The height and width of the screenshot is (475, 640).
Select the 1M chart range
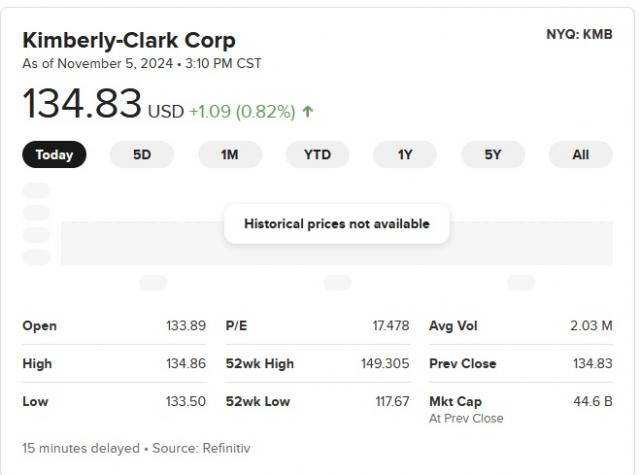[x=230, y=155]
